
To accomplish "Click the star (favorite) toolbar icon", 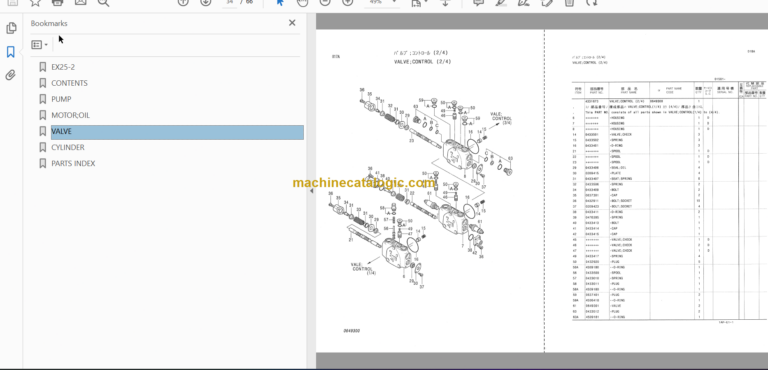I will click(x=35, y=2).
